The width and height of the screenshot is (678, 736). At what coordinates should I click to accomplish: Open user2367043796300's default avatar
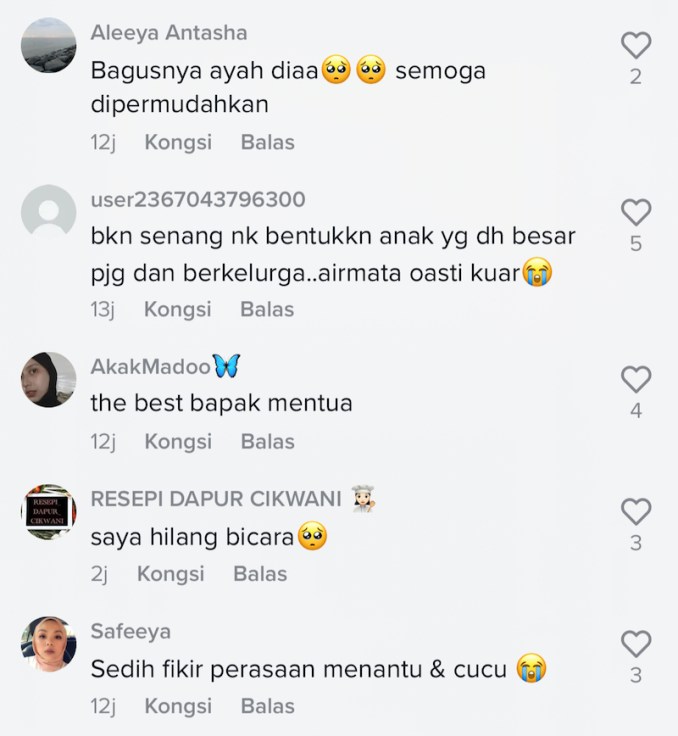click(49, 212)
